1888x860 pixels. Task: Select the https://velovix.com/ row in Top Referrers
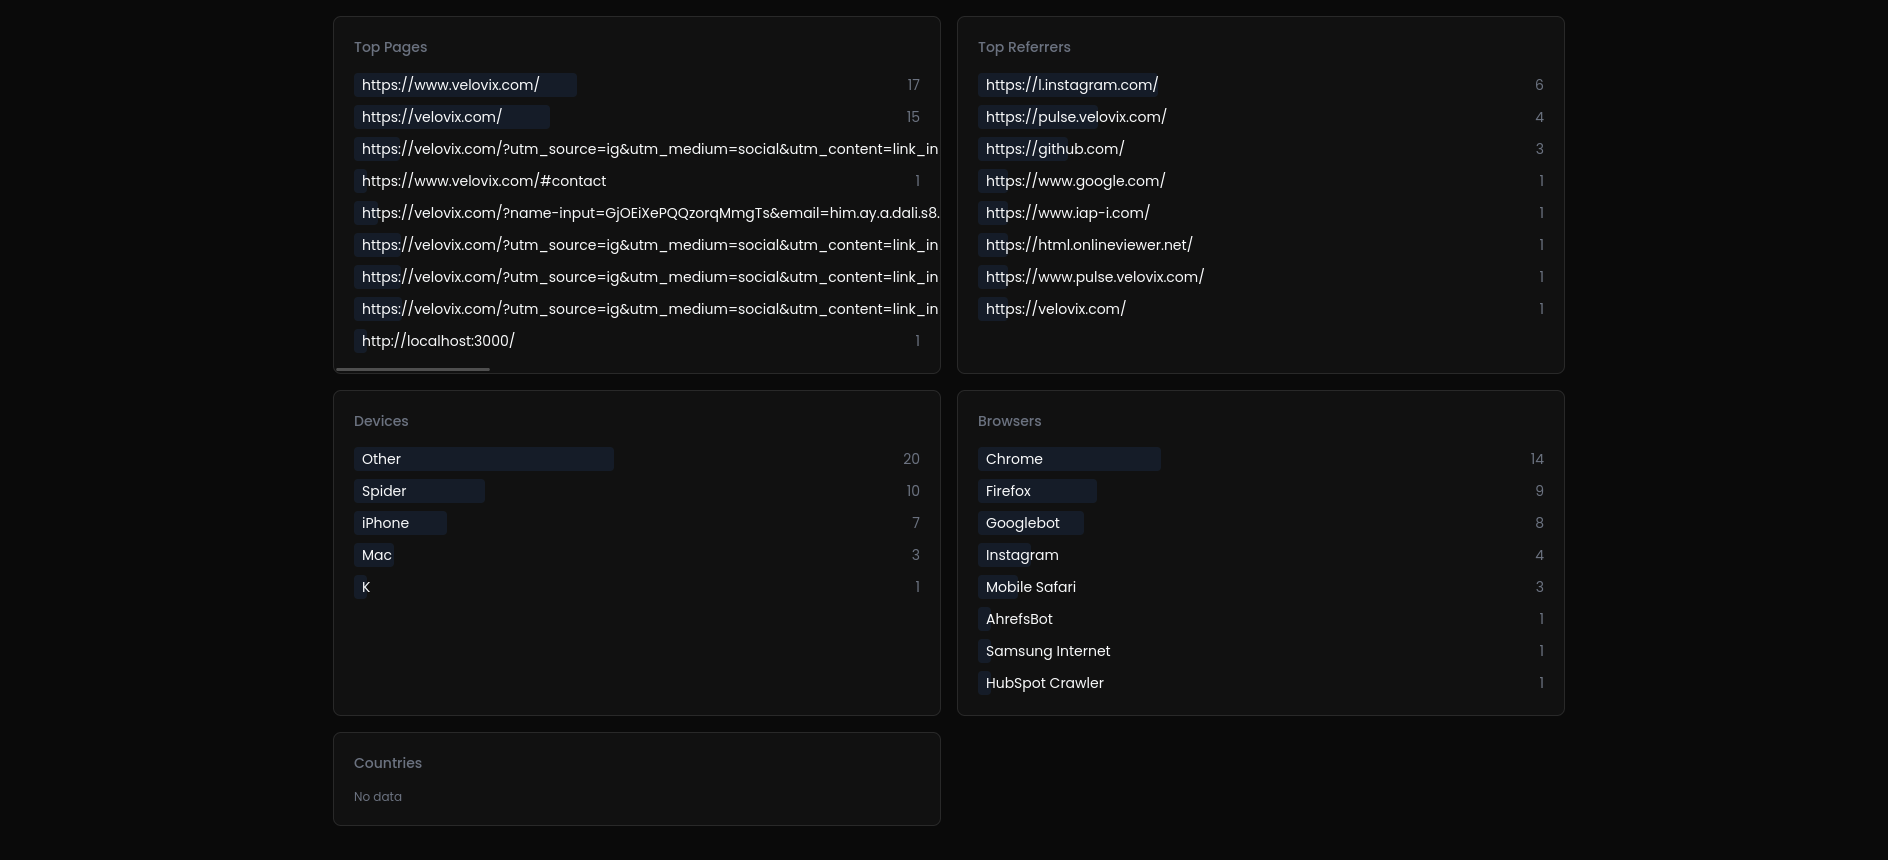pos(1260,309)
